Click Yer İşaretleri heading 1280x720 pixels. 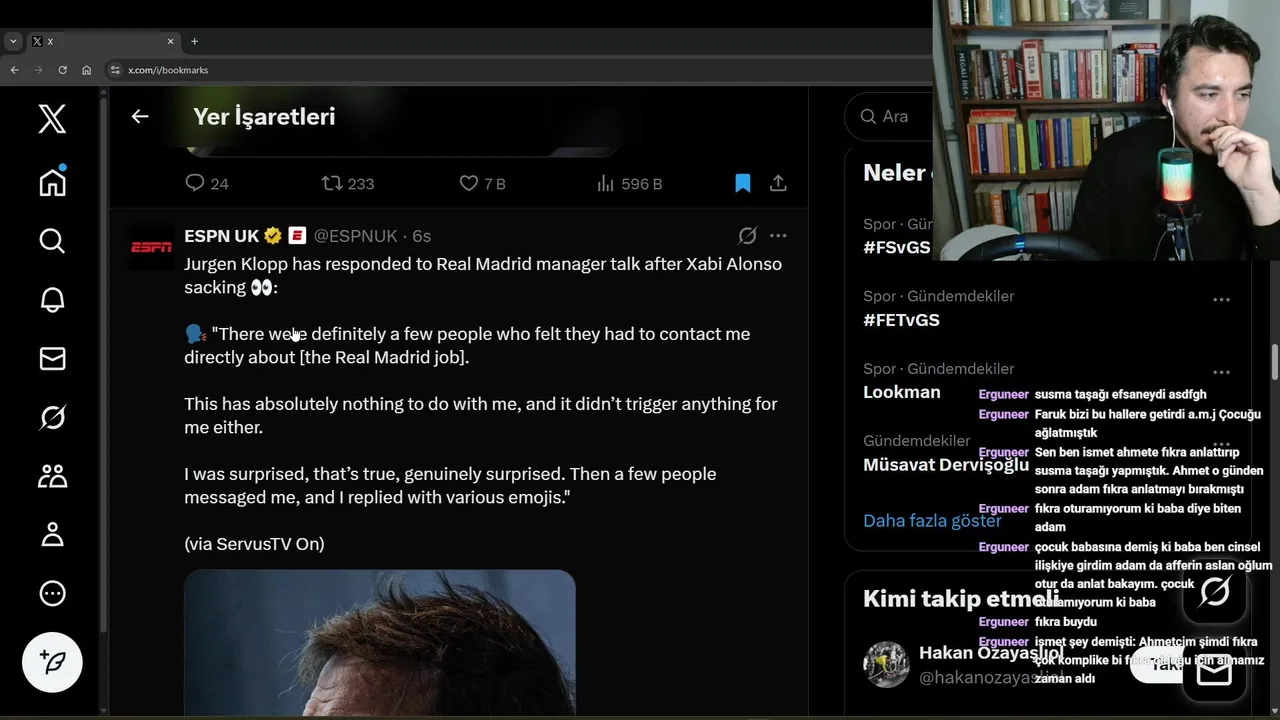click(x=264, y=116)
